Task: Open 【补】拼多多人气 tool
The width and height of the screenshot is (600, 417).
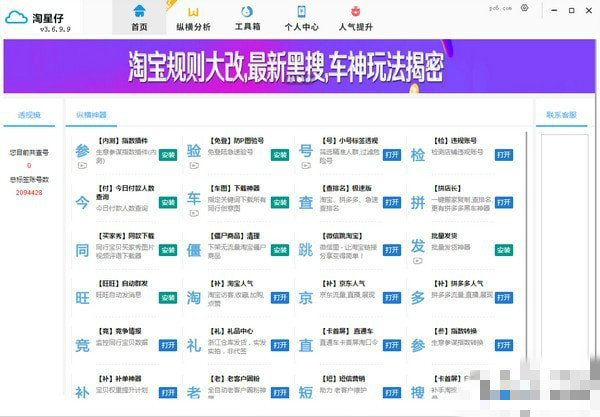Action: tap(504, 298)
